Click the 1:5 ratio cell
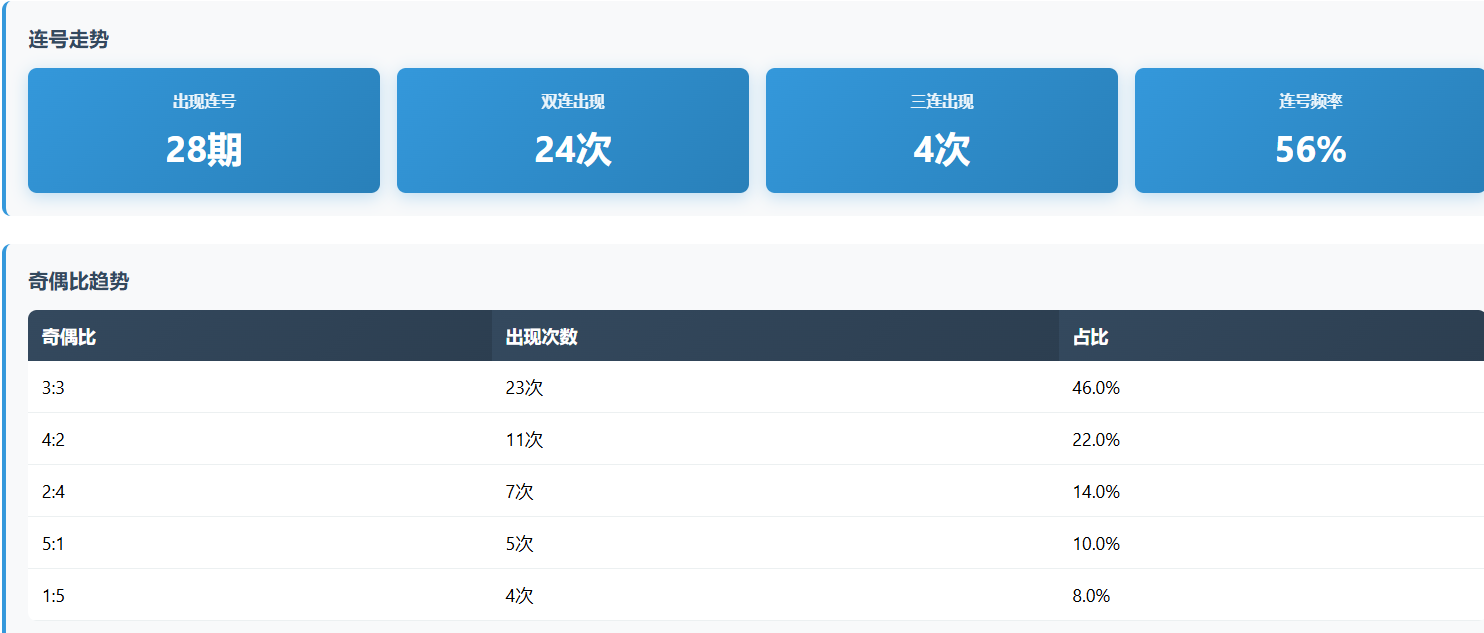Image resolution: width=1484 pixels, height=633 pixels. click(x=54, y=596)
